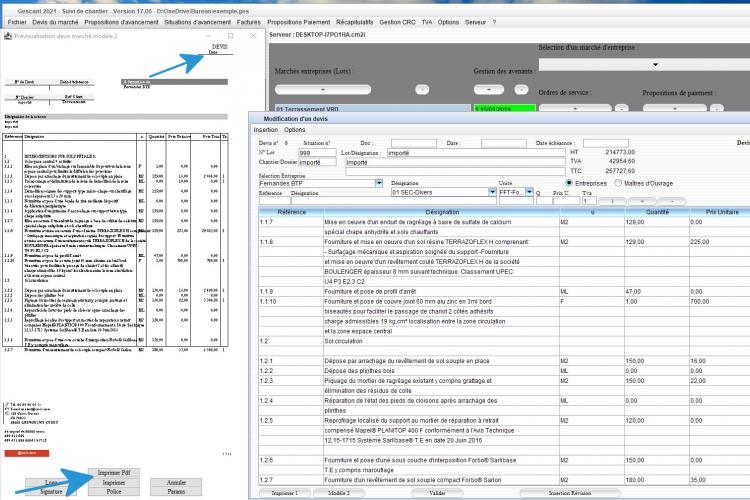Open the Situations d'avancement menu

198,22
